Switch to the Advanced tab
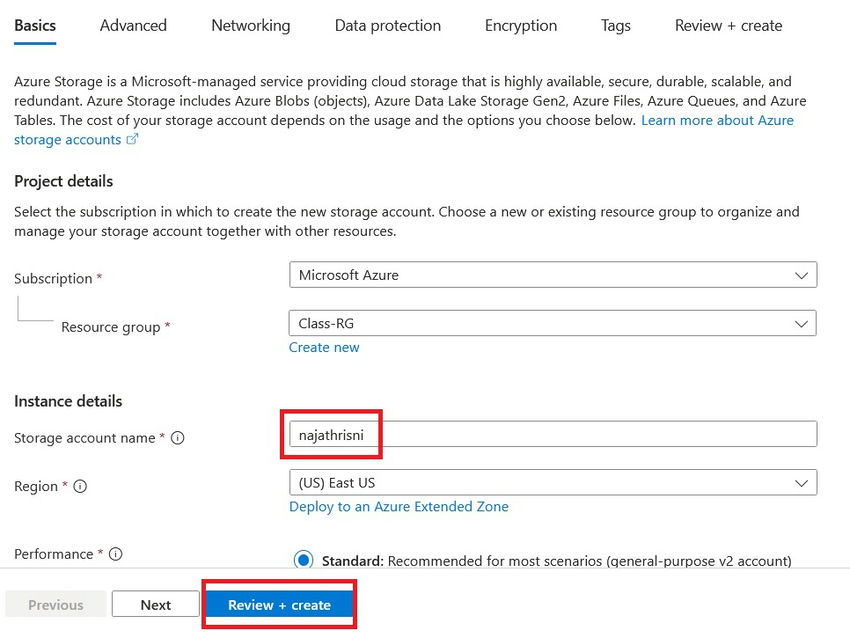 [133, 25]
